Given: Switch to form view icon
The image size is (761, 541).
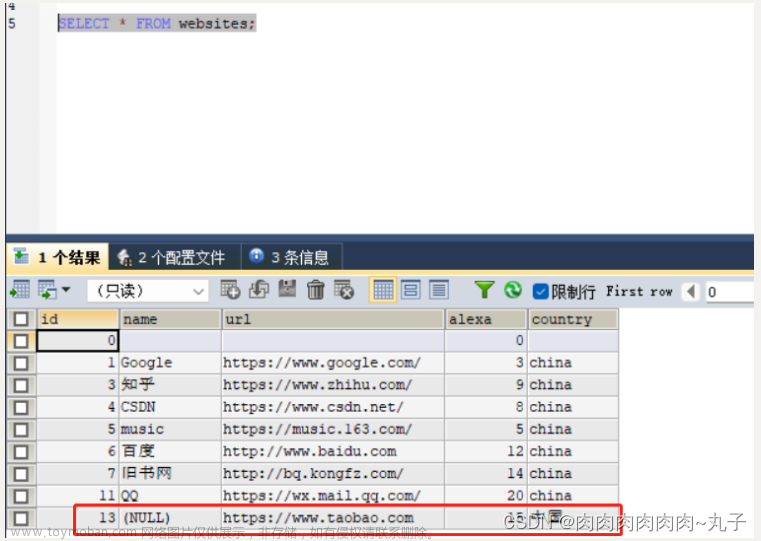Looking at the screenshot, I should (411, 290).
